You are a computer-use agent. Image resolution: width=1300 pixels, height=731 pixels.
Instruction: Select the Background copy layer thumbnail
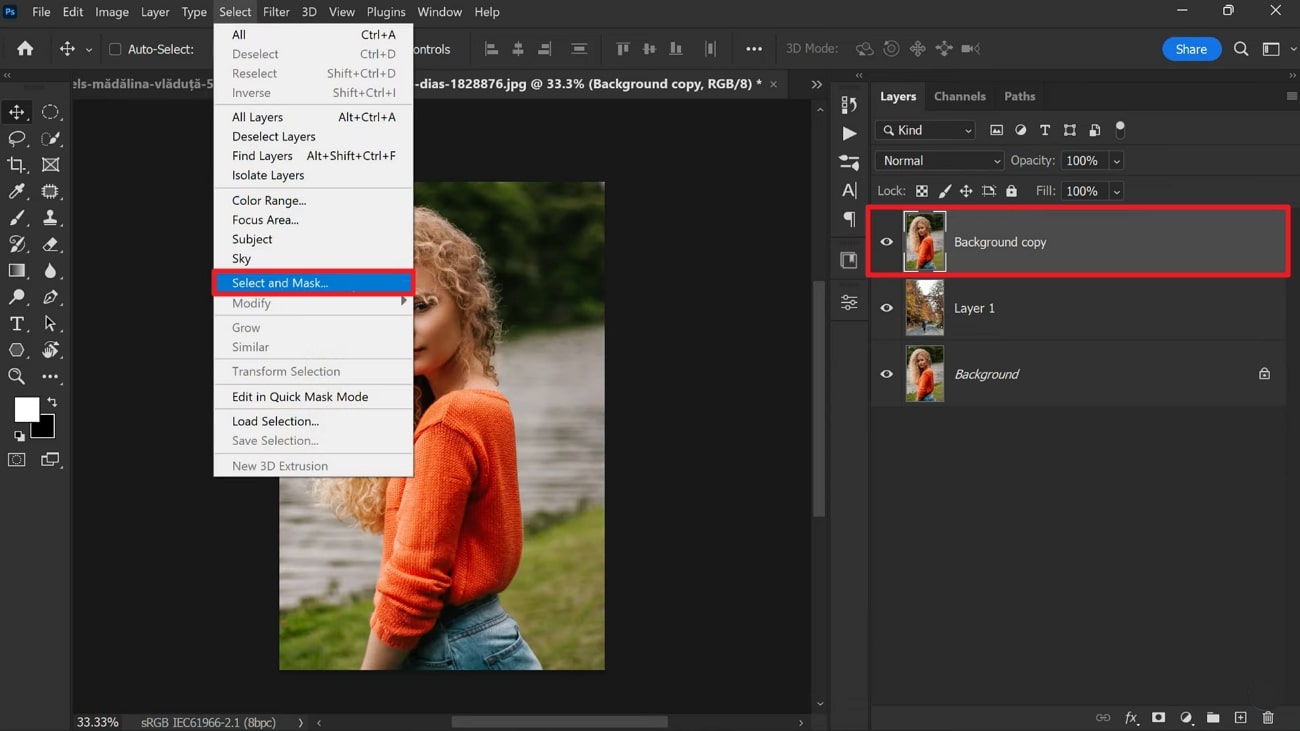924,241
